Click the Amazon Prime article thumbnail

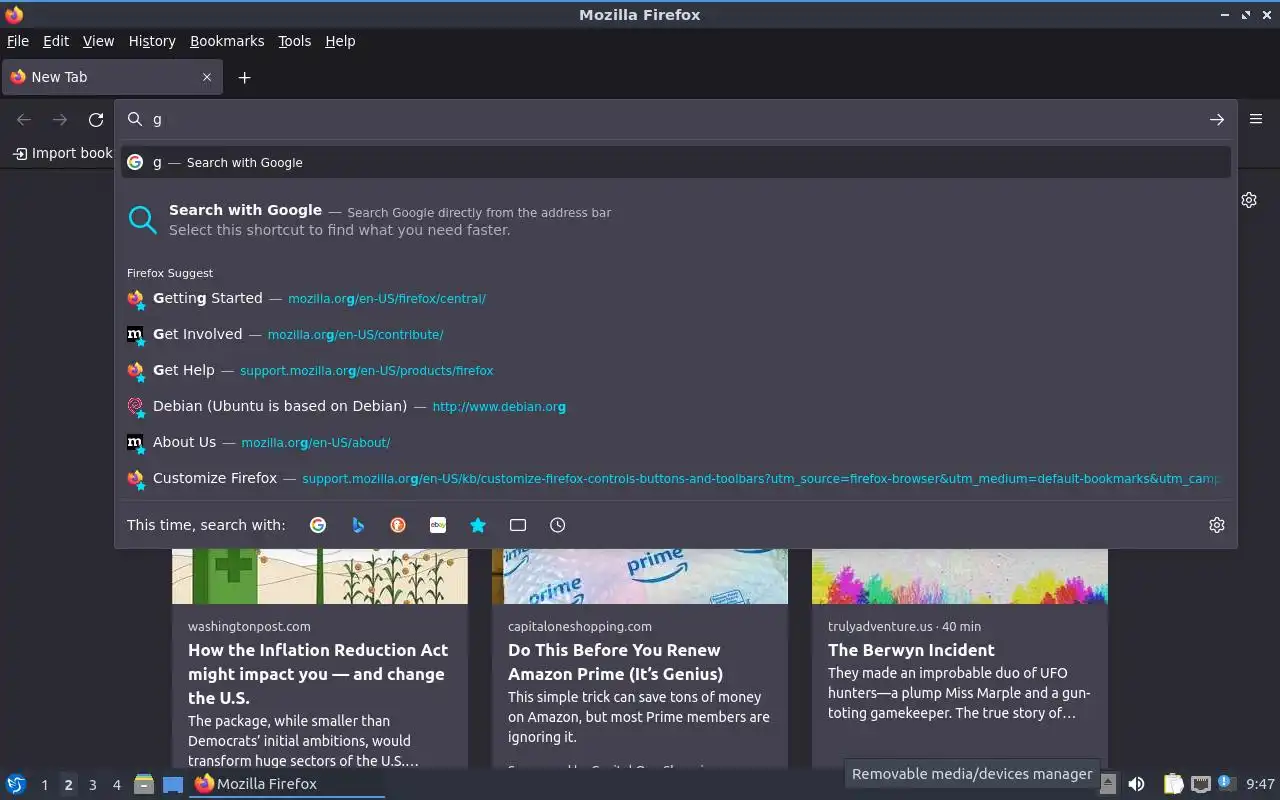pyautogui.click(x=640, y=576)
